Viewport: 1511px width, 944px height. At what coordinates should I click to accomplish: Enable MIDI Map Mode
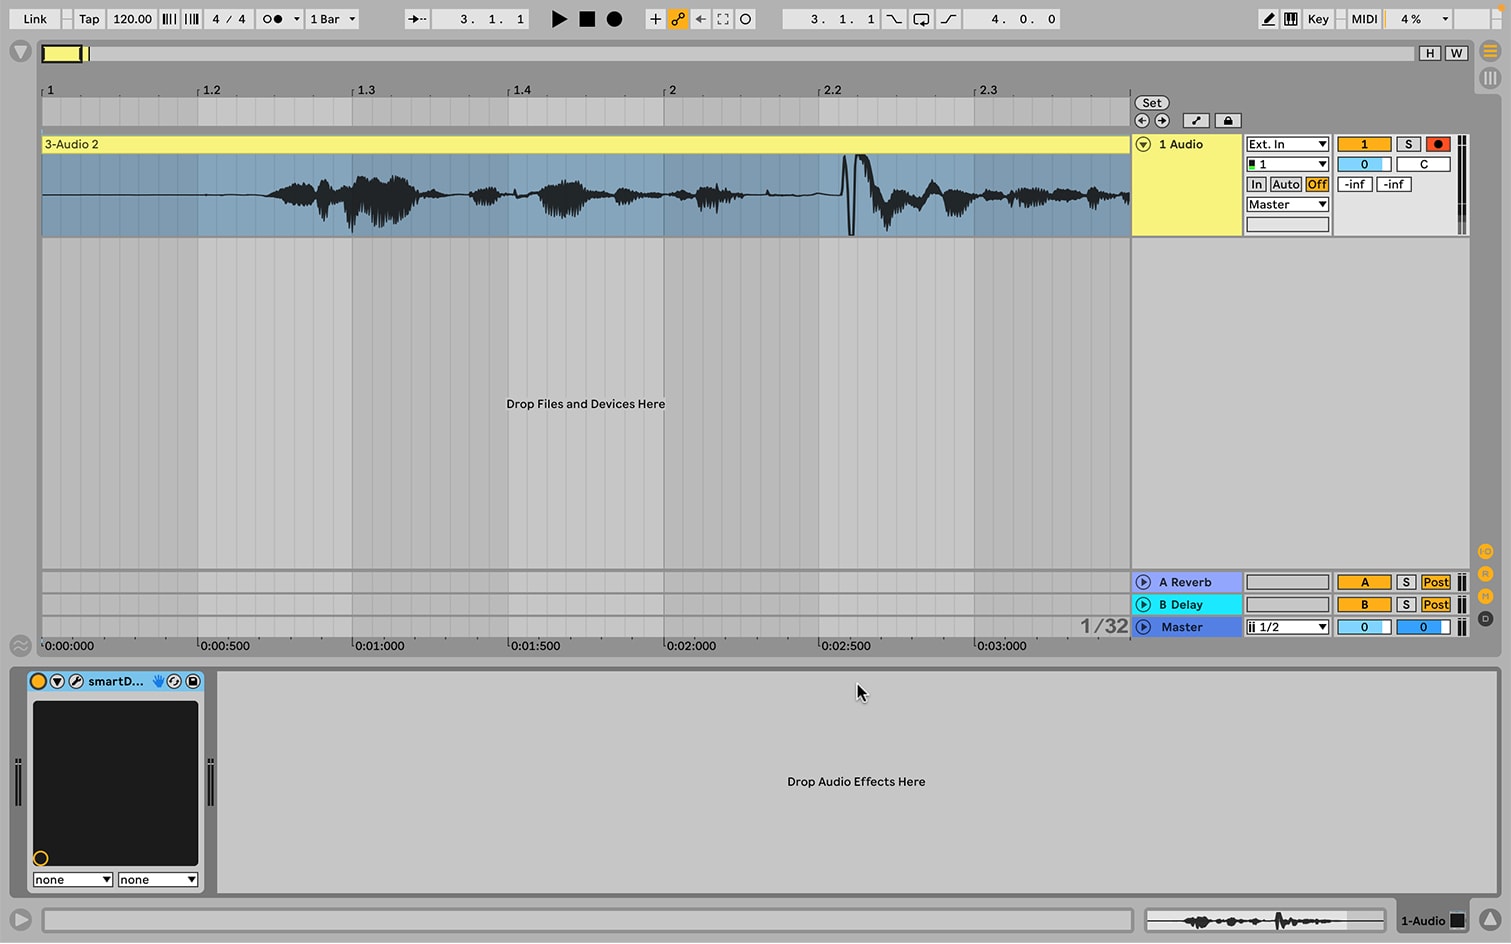tap(1364, 19)
